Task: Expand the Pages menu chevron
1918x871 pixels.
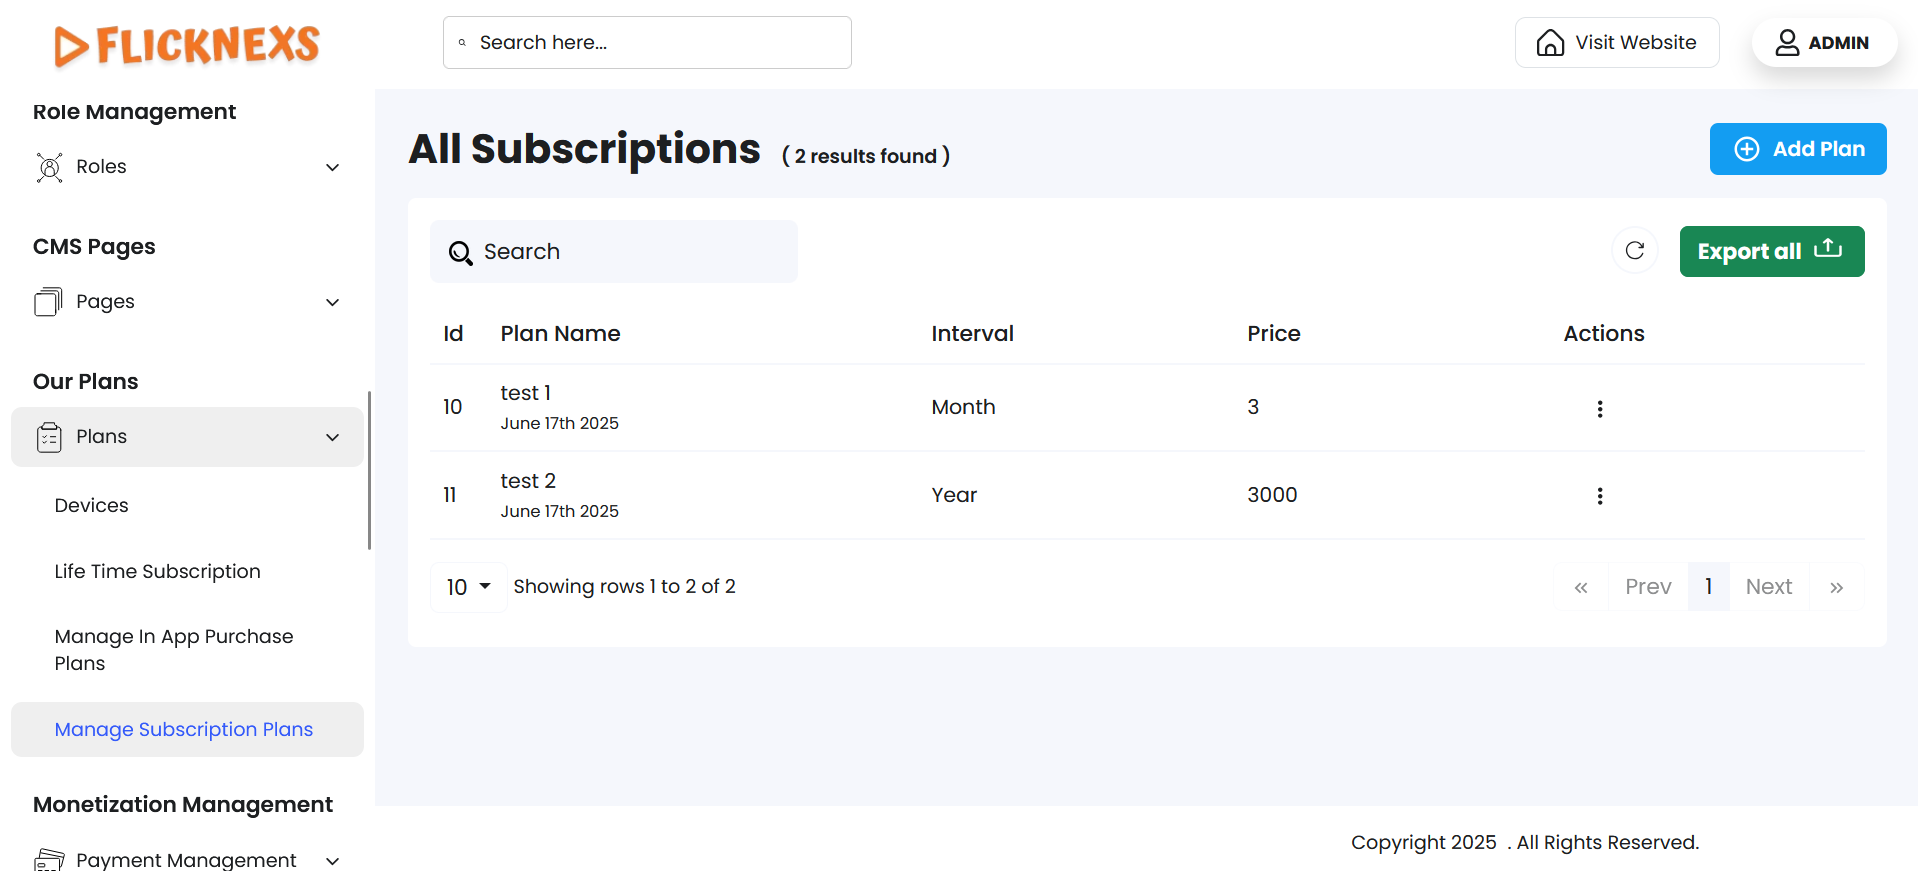Action: coord(332,302)
